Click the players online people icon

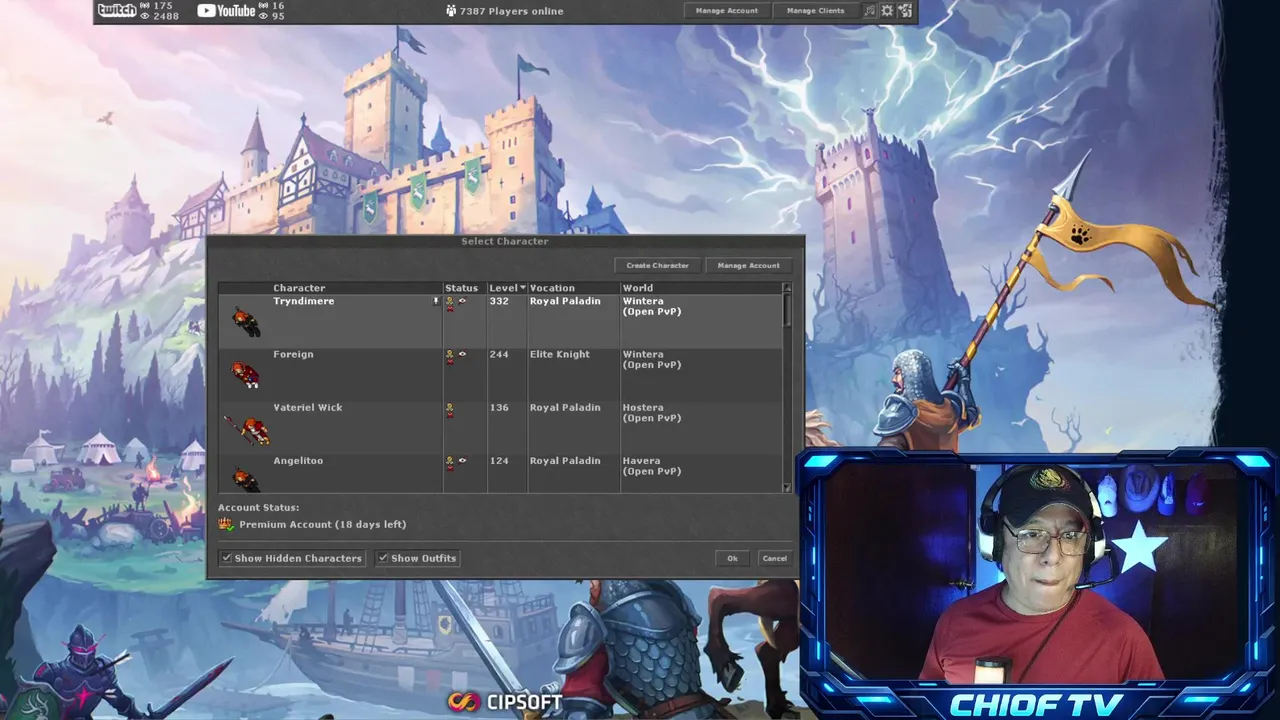[x=451, y=11]
